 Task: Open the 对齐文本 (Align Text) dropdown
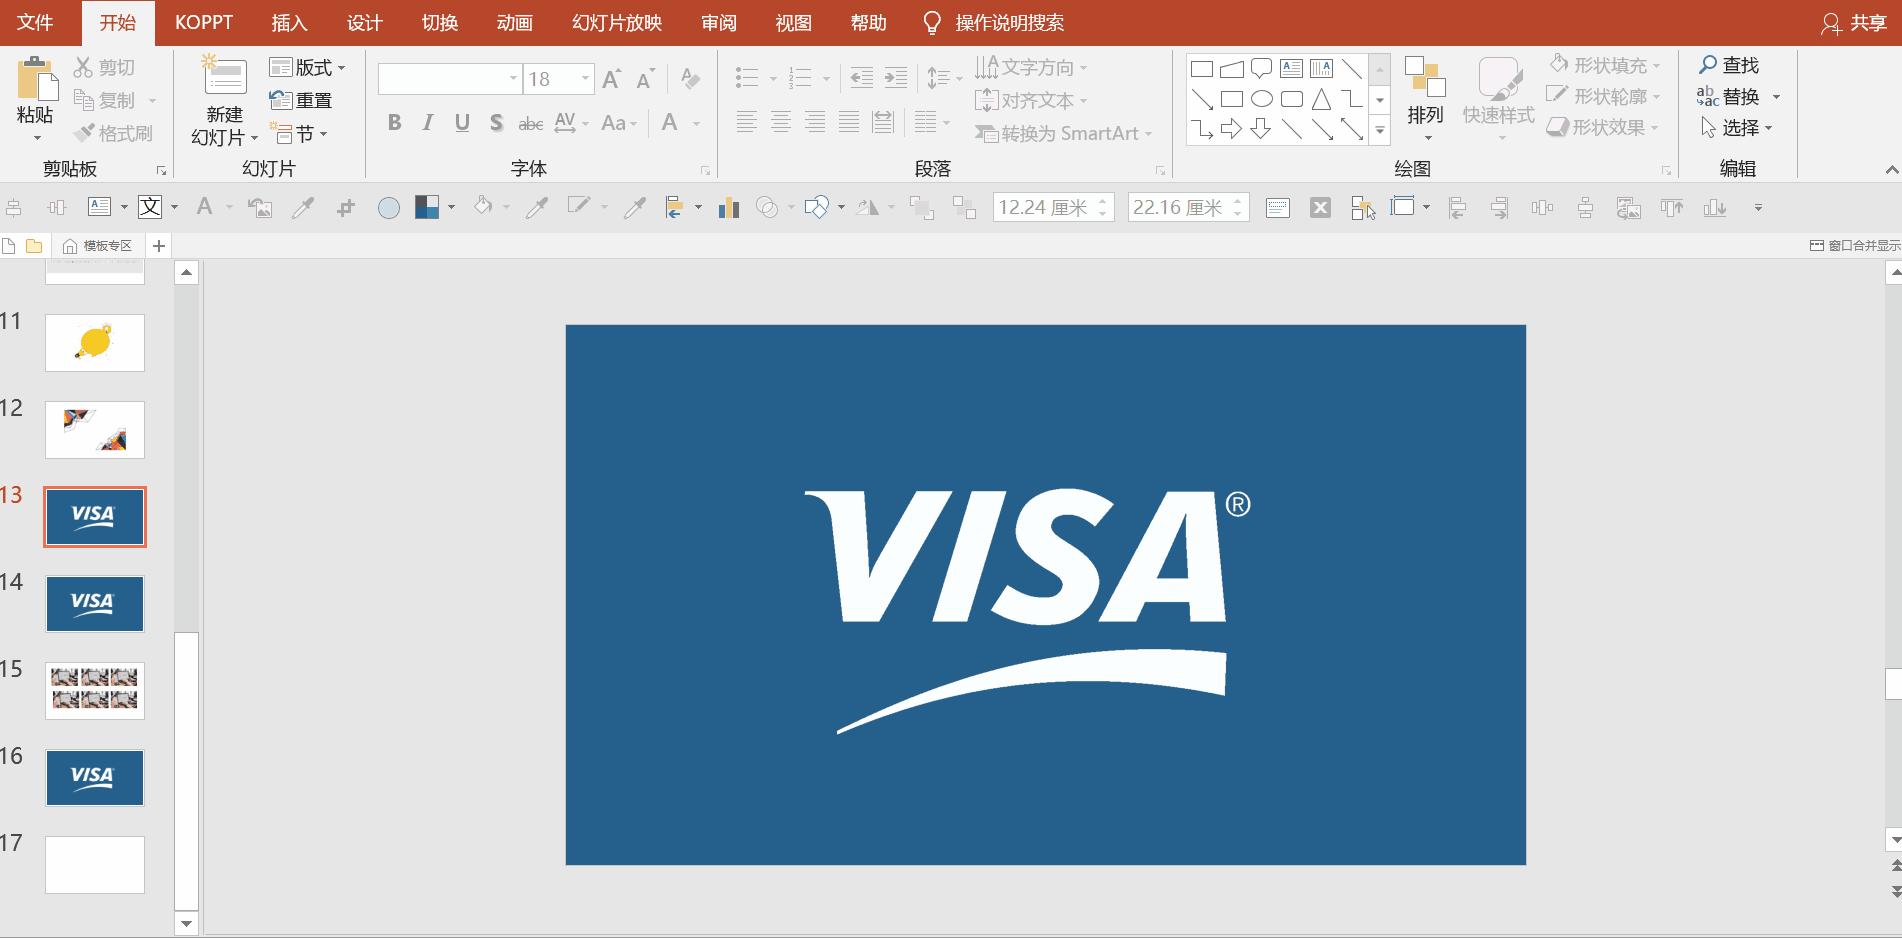pos(1031,100)
